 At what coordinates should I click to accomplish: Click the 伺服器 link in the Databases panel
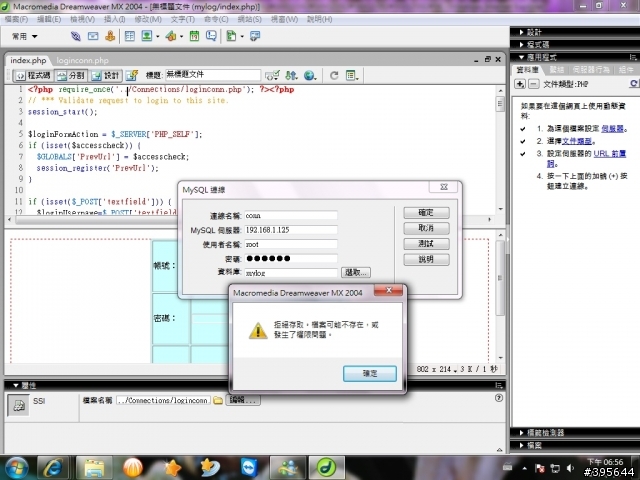point(612,129)
